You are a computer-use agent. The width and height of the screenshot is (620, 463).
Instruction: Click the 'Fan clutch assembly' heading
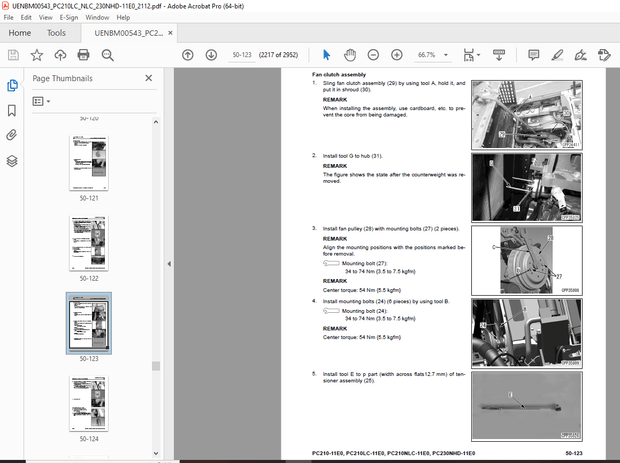tap(339, 74)
